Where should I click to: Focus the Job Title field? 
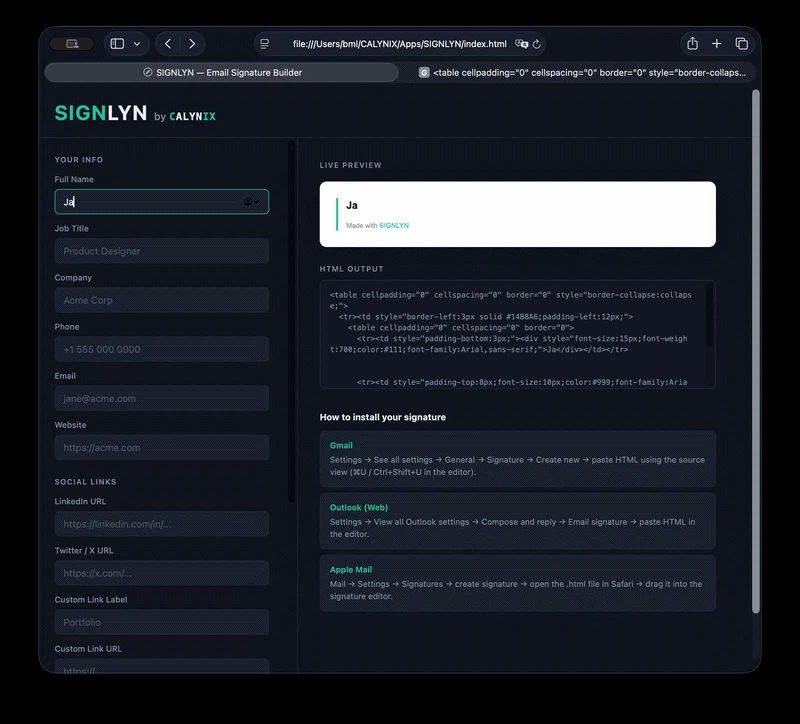(161, 251)
